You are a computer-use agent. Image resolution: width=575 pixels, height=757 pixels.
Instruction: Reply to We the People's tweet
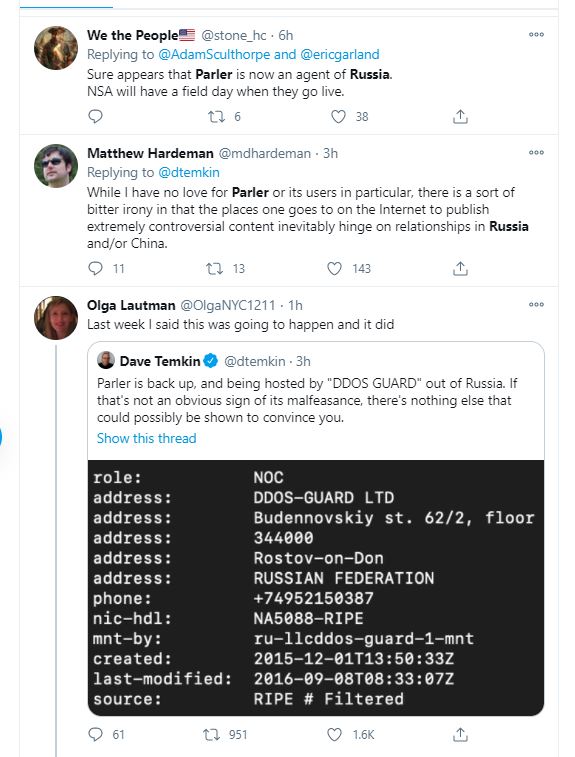pyautogui.click(x=96, y=116)
